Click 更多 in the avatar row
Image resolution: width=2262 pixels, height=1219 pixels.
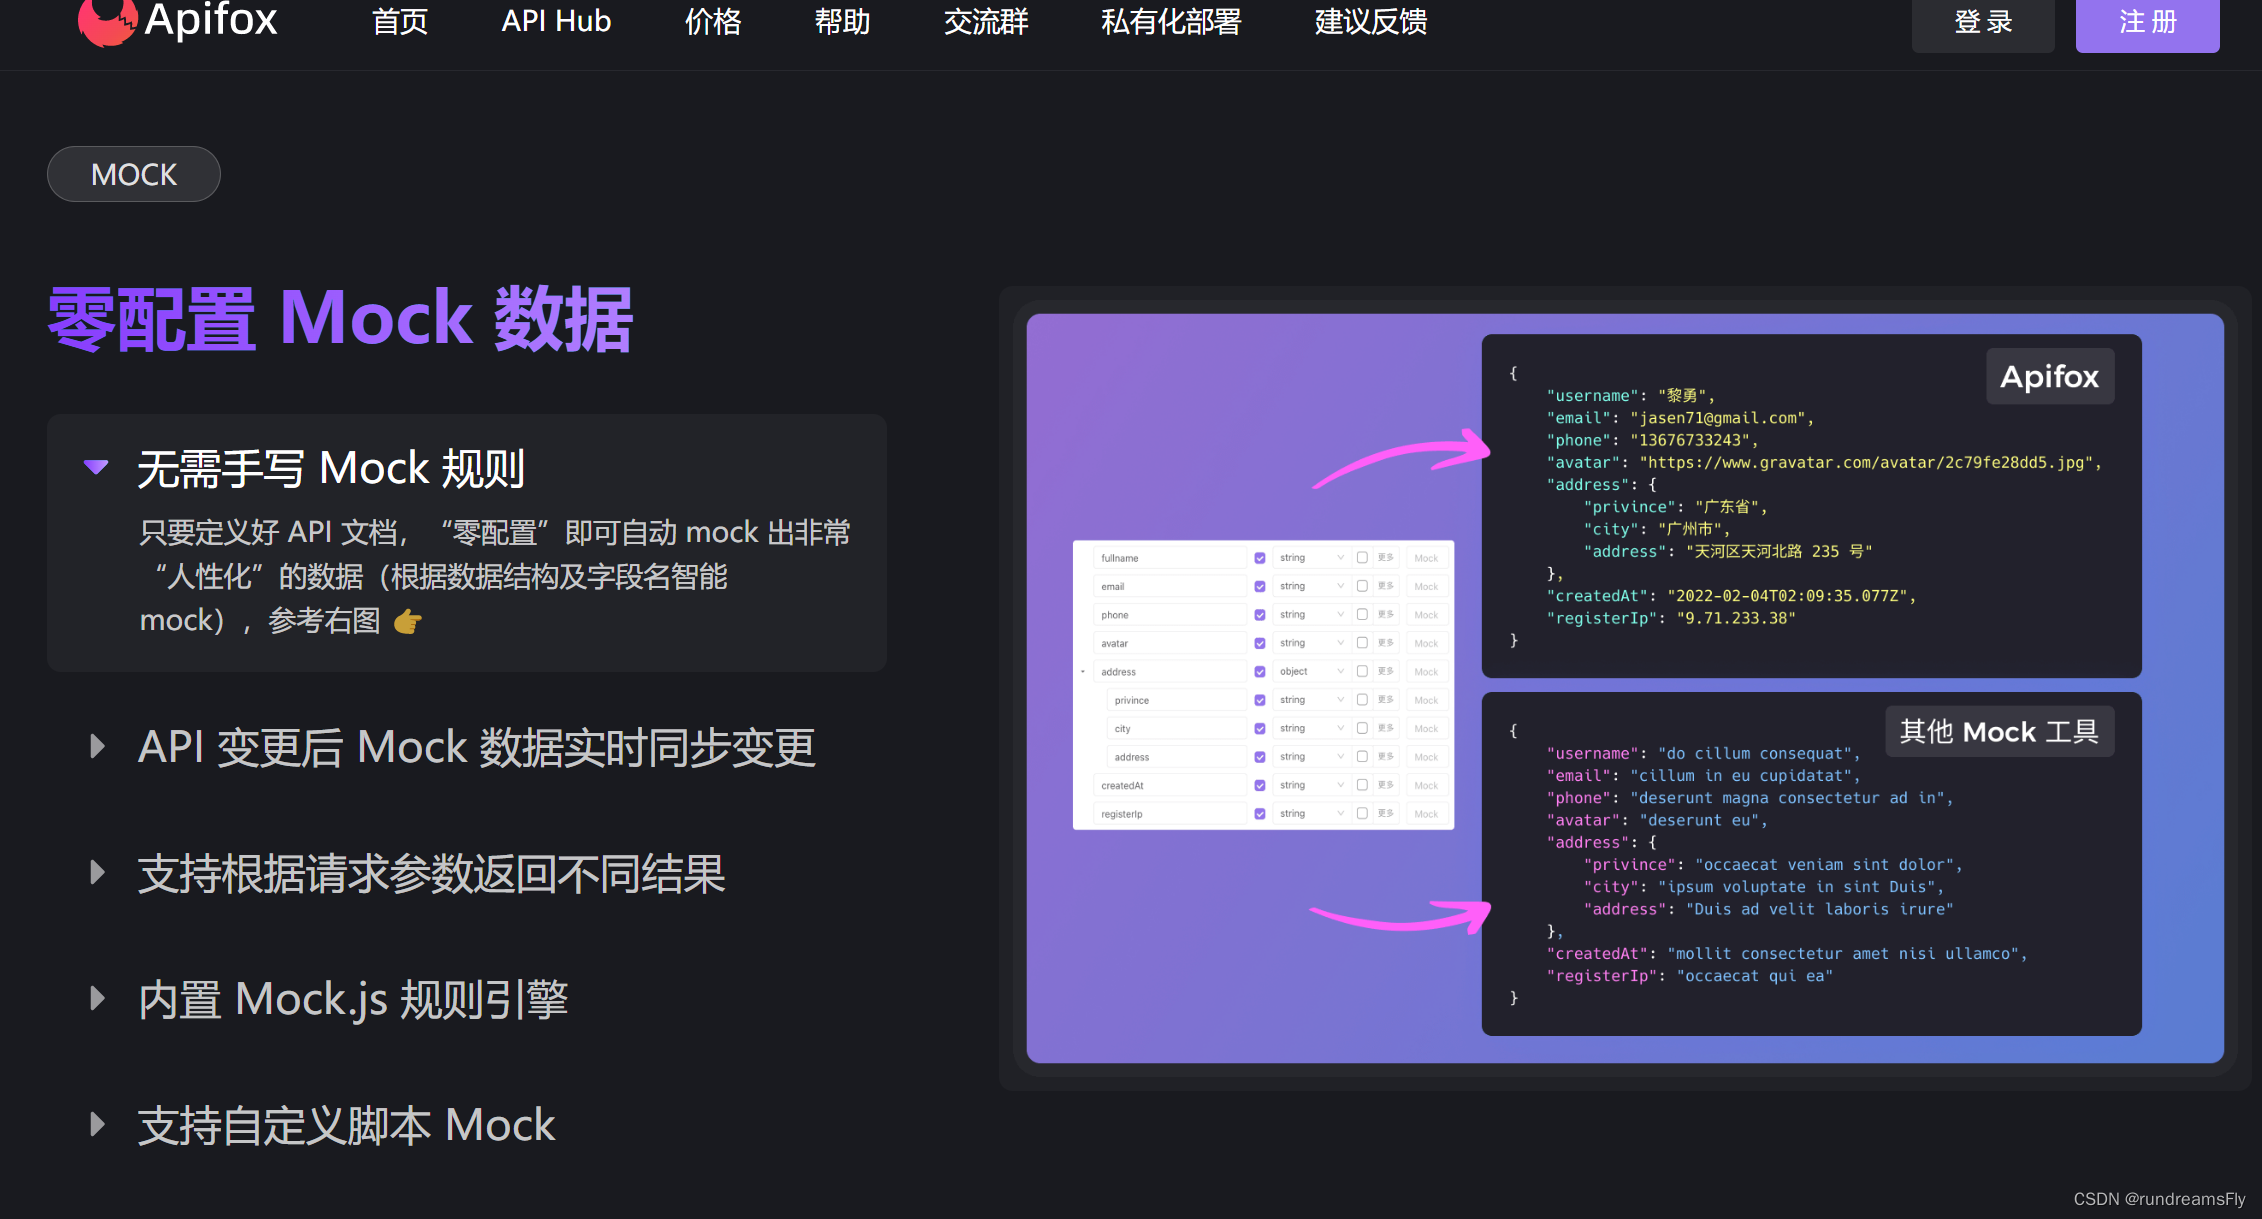coord(1386,643)
